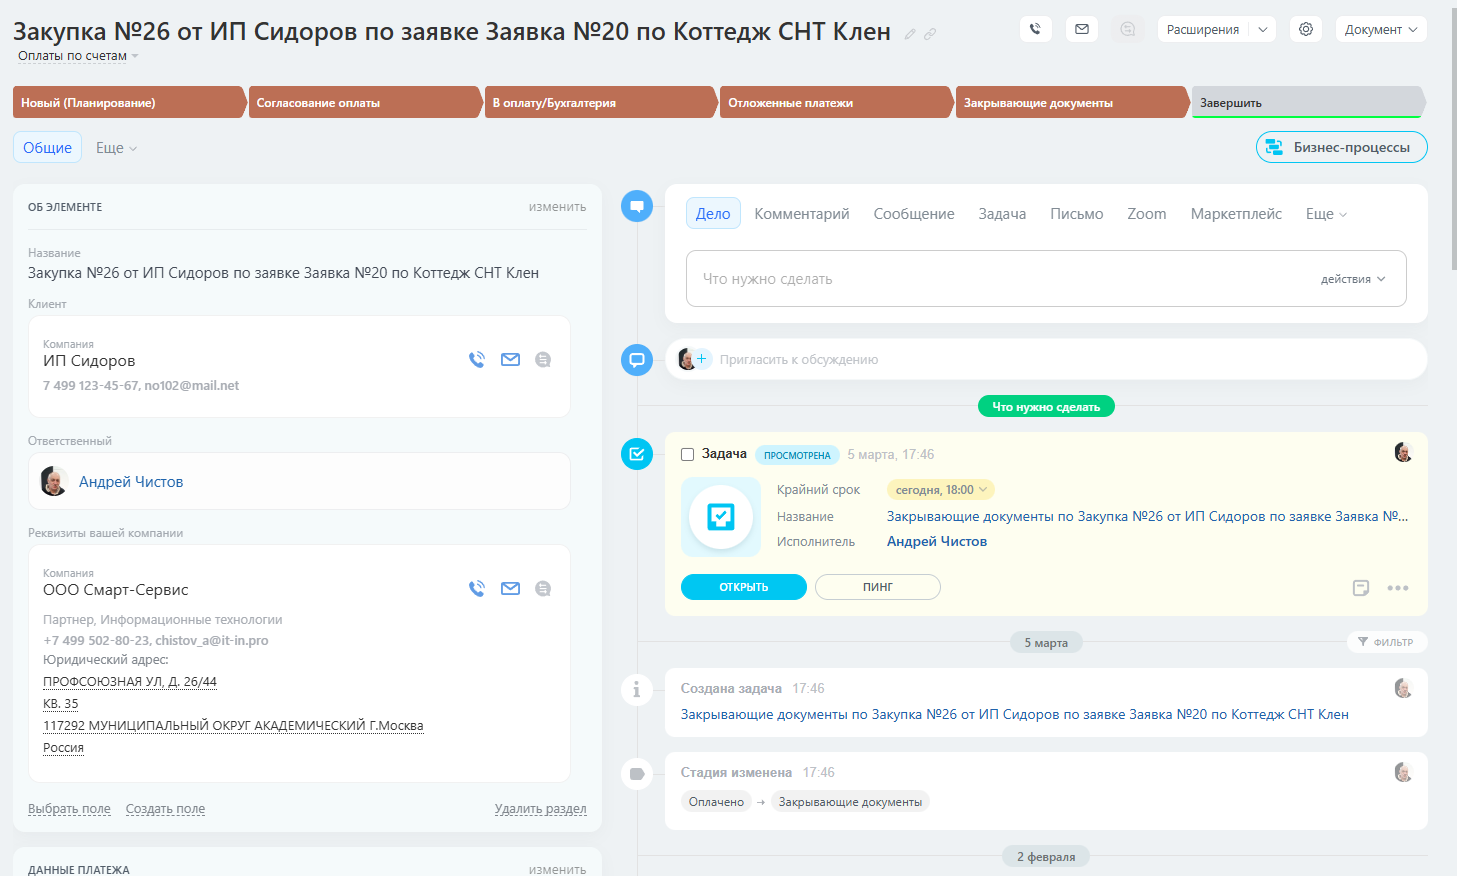The height and width of the screenshot is (876, 1457).
Task: Open 'Оплаты по счетам' dropdown under title
Action: (78, 56)
